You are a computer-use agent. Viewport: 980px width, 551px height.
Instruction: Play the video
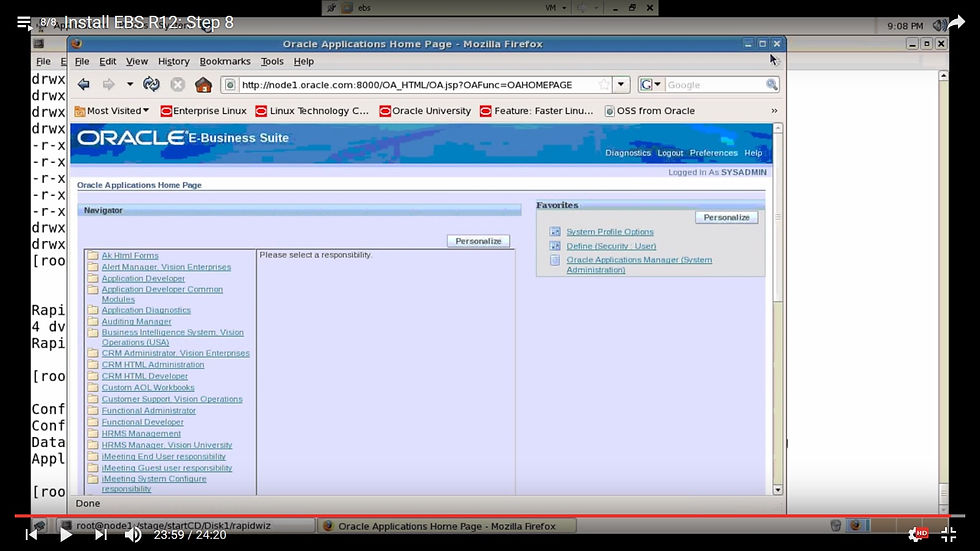(x=66, y=535)
